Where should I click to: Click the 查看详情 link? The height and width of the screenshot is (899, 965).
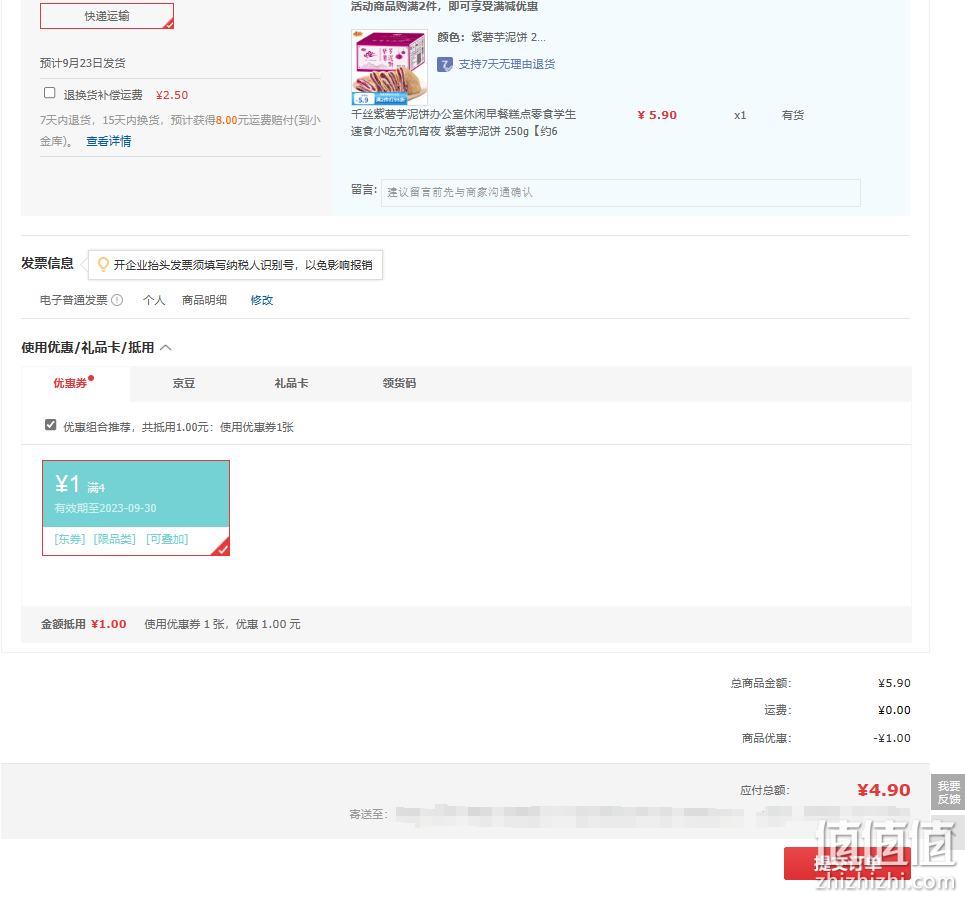tap(108, 141)
